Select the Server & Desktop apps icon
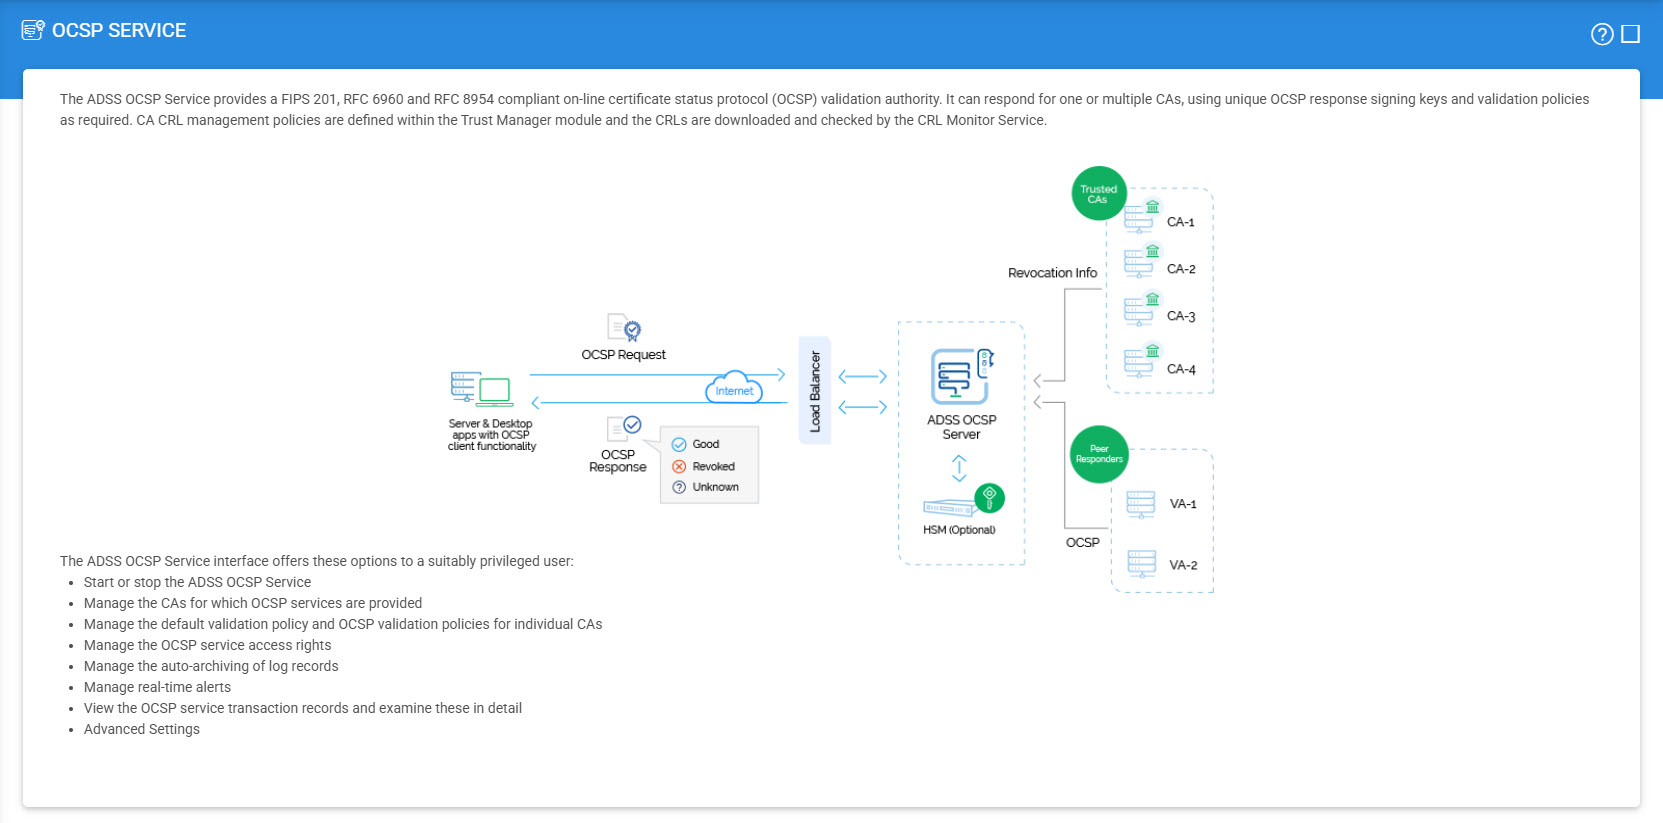The height and width of the screenshot is (823, 1663). pos(481,388)
